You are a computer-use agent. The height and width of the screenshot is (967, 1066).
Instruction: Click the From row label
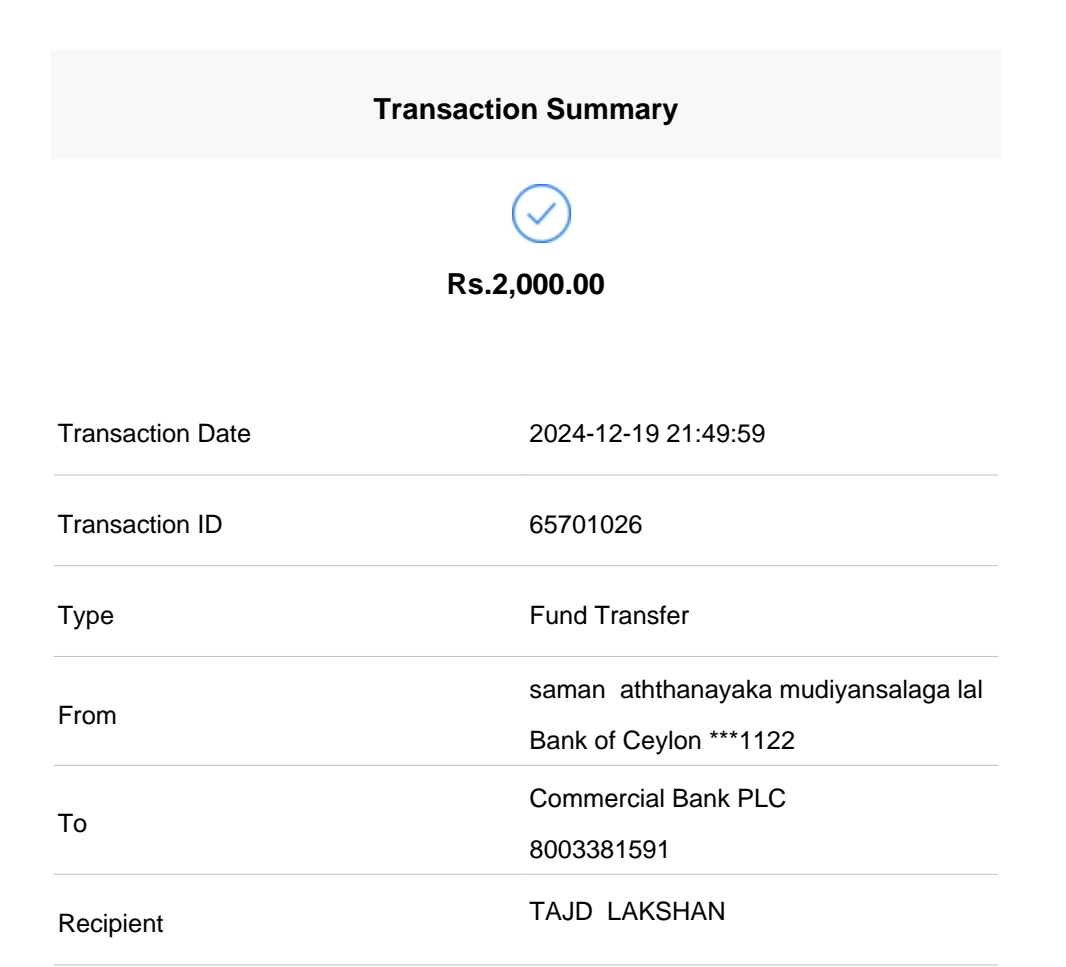87,717
